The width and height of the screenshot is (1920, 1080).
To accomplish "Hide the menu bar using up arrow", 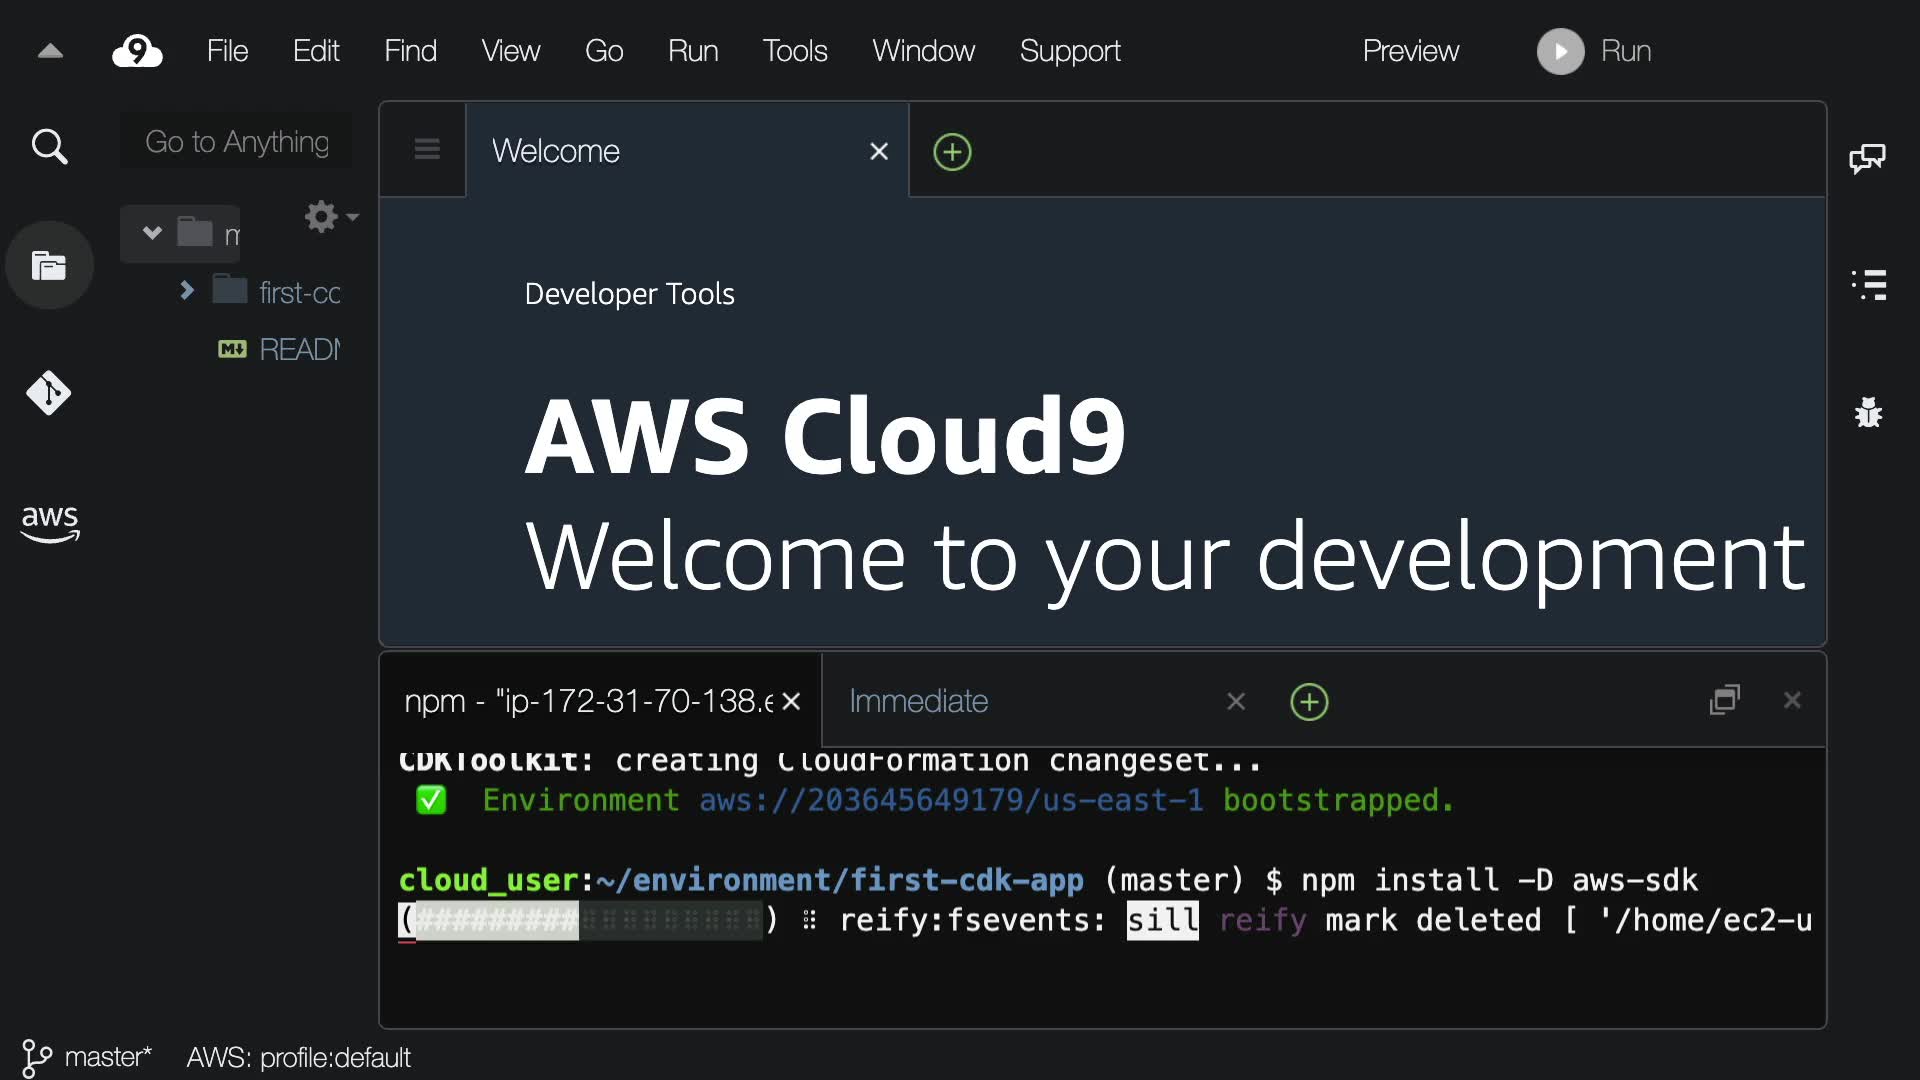I will (x=50, y=51).
